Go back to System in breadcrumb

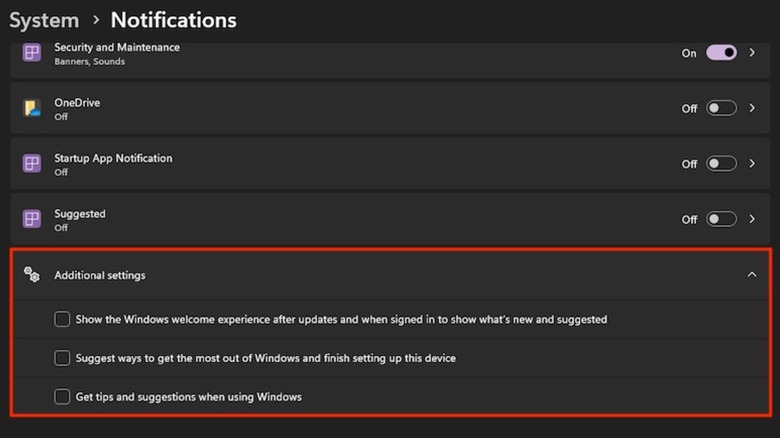tap(44, 20)
